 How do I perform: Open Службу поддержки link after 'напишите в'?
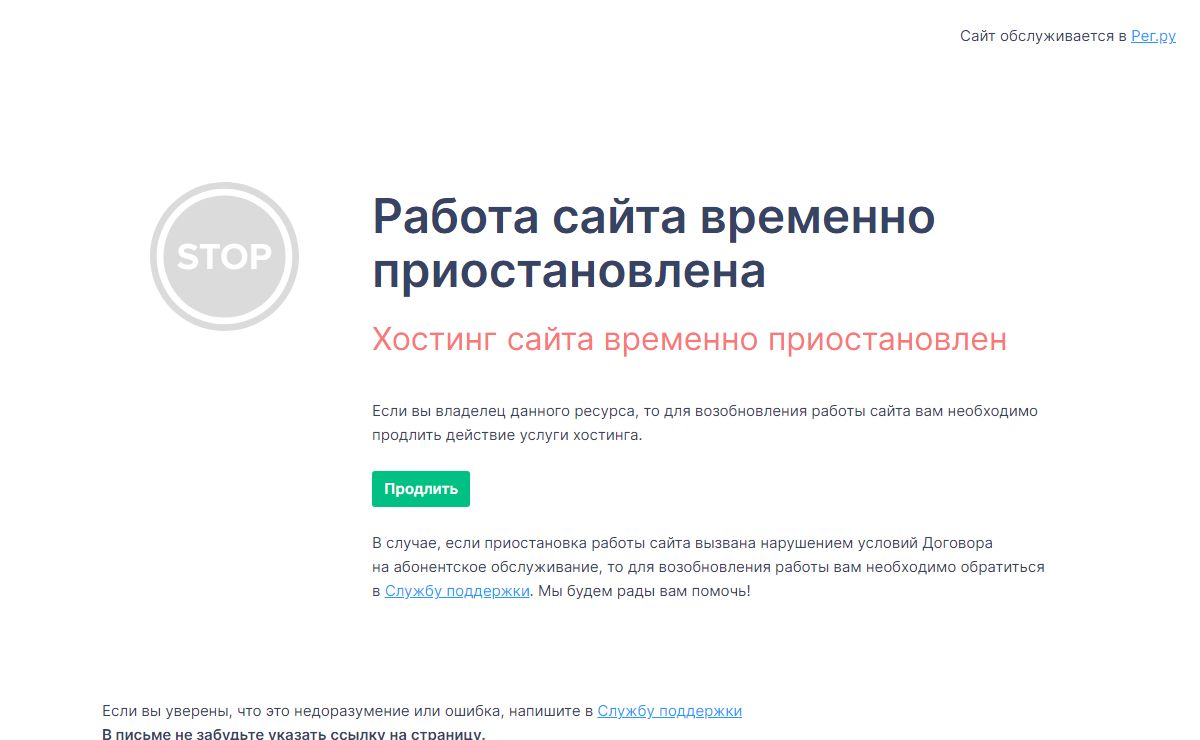coord(670,711)
